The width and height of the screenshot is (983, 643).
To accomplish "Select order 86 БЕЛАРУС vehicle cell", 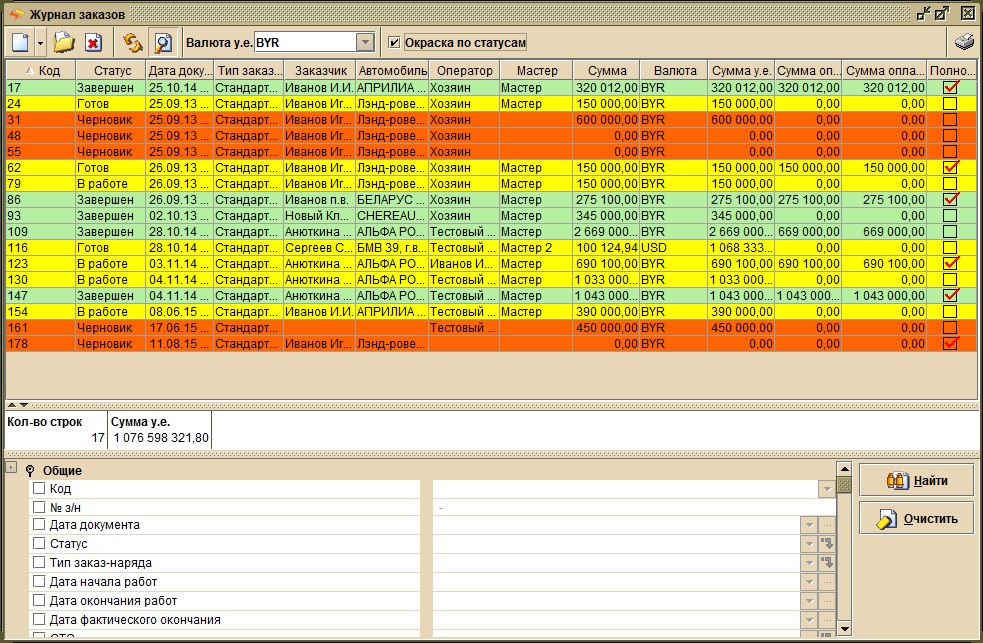I will coord(392,199).
